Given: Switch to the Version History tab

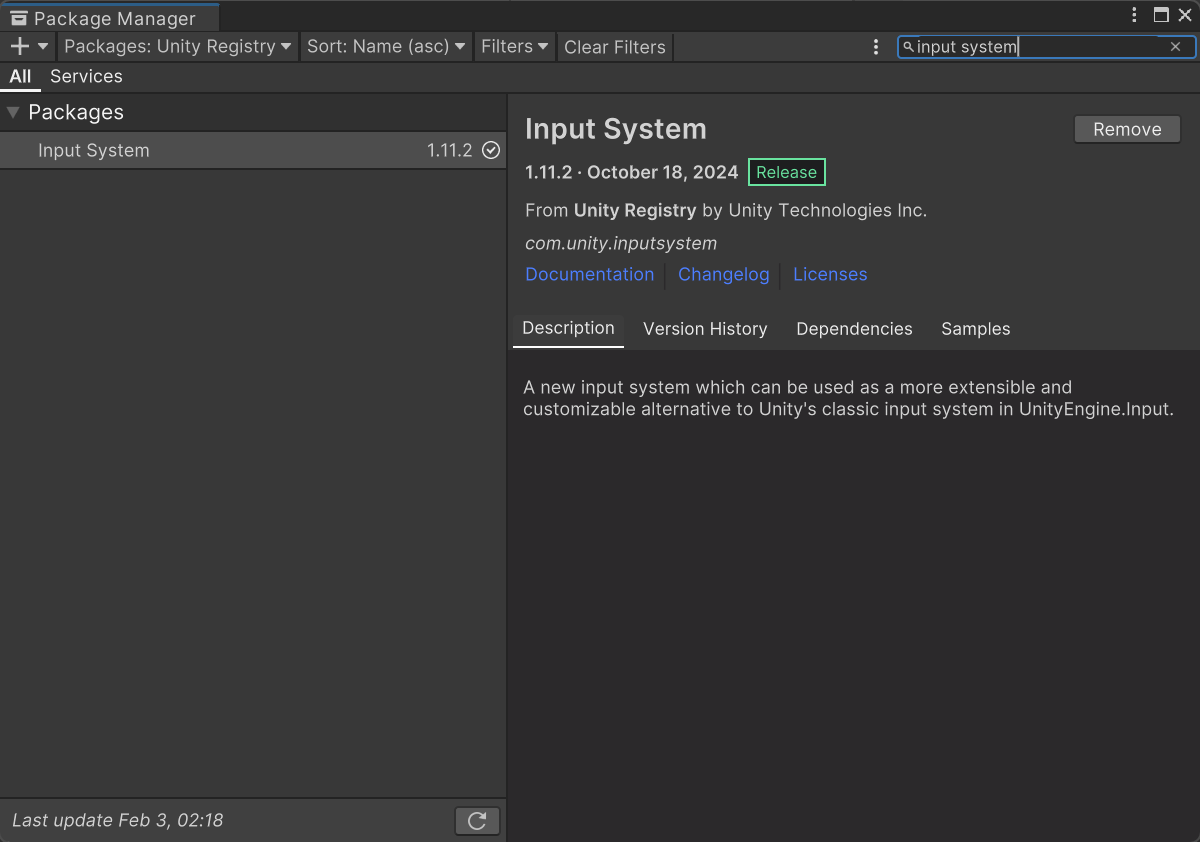Looking at the screenshot, I should coord(705,329).
